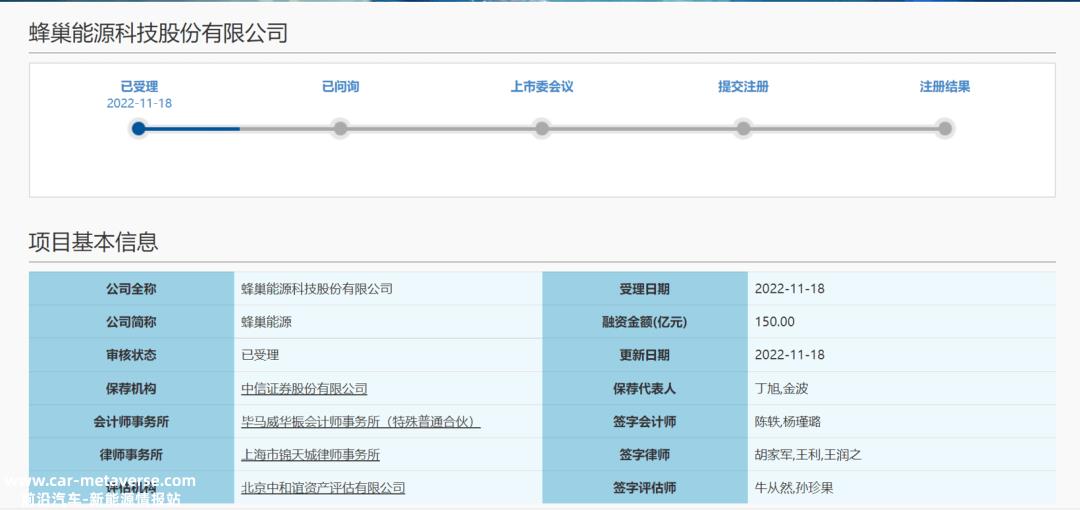This screenshot has width=1080, height=510.
Task: Click the 会计师事务所 header cell
Action: (132, 422)
